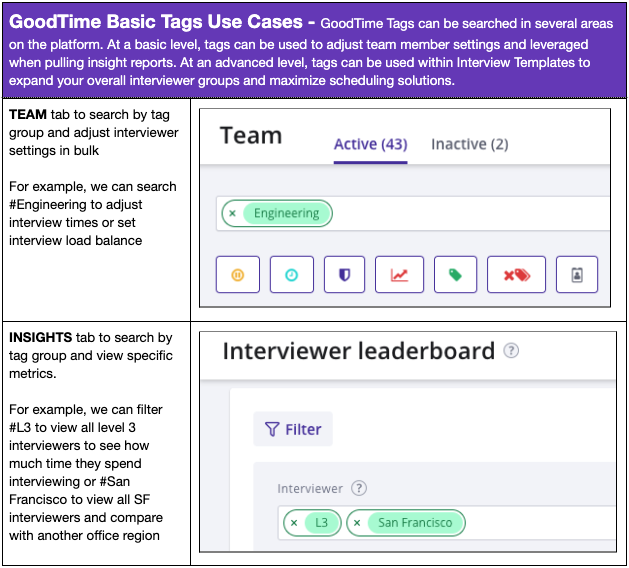Click the Interviewer tag input field
The image size is (629, 568).
tap(540, 523)
